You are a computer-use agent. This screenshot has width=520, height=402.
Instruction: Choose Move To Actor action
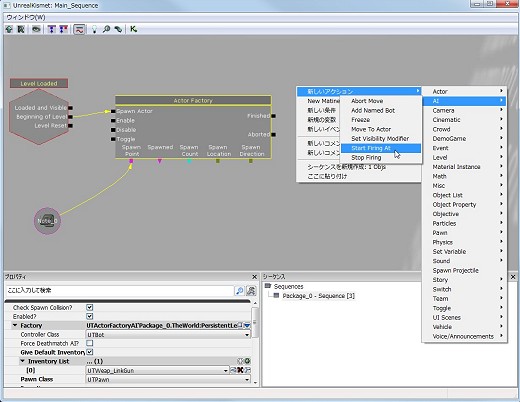[381, 129]
